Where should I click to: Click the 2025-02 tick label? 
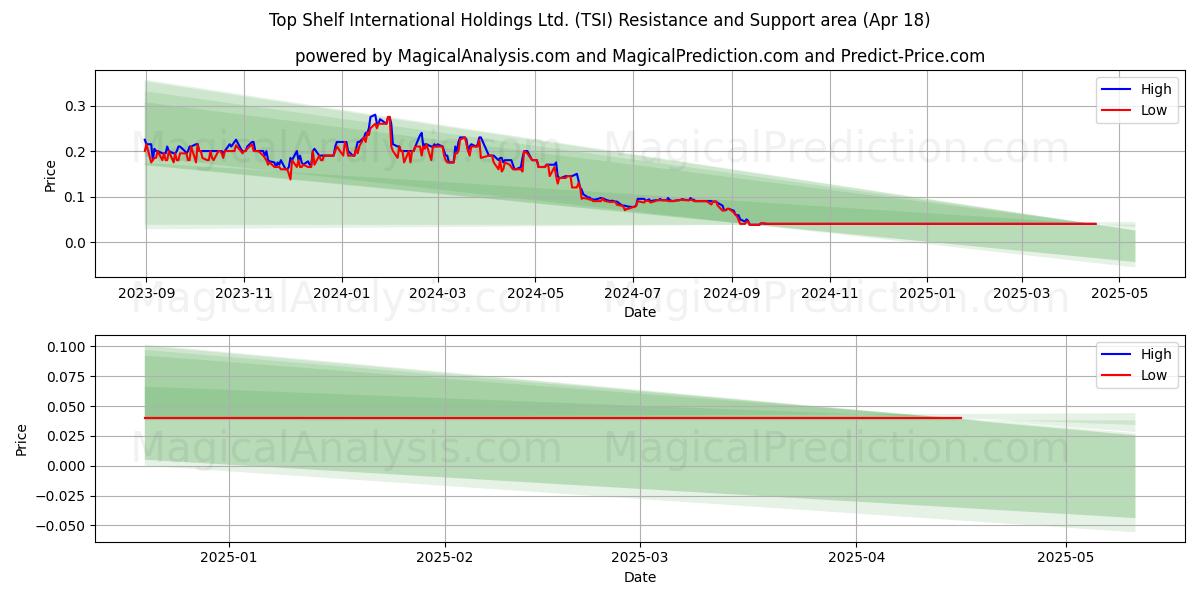(x=444, y=558)
